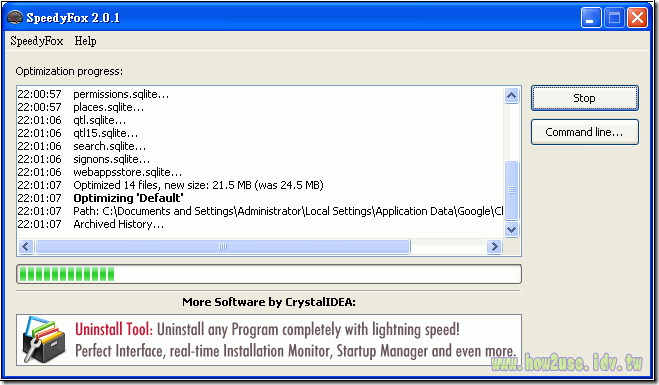Click the green optimization progress bar
This screenshot has height=385, width=659.
pos(269,274)
